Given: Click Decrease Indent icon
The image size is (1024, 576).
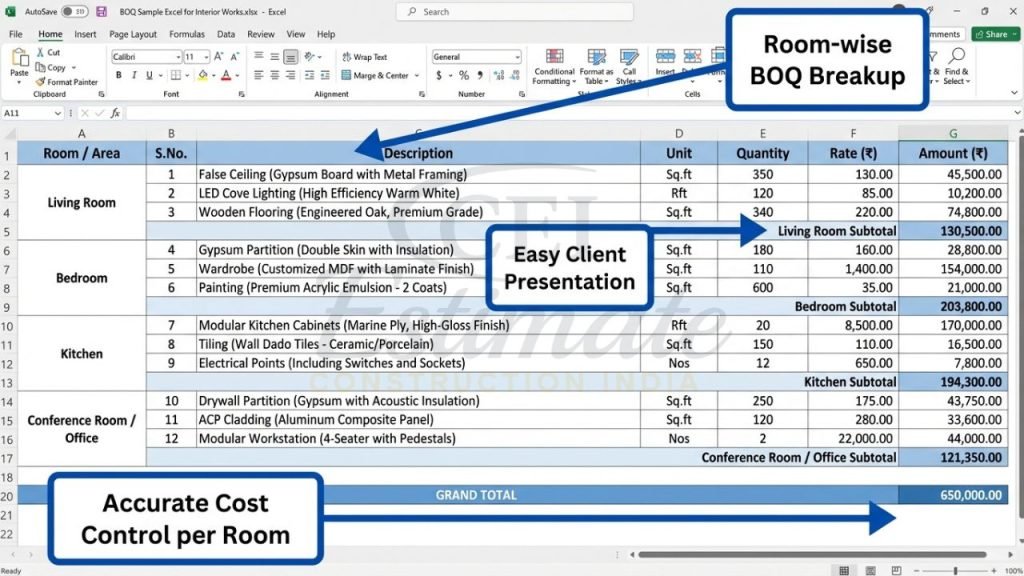Looking at the screenshot, I should click(310, 76).
